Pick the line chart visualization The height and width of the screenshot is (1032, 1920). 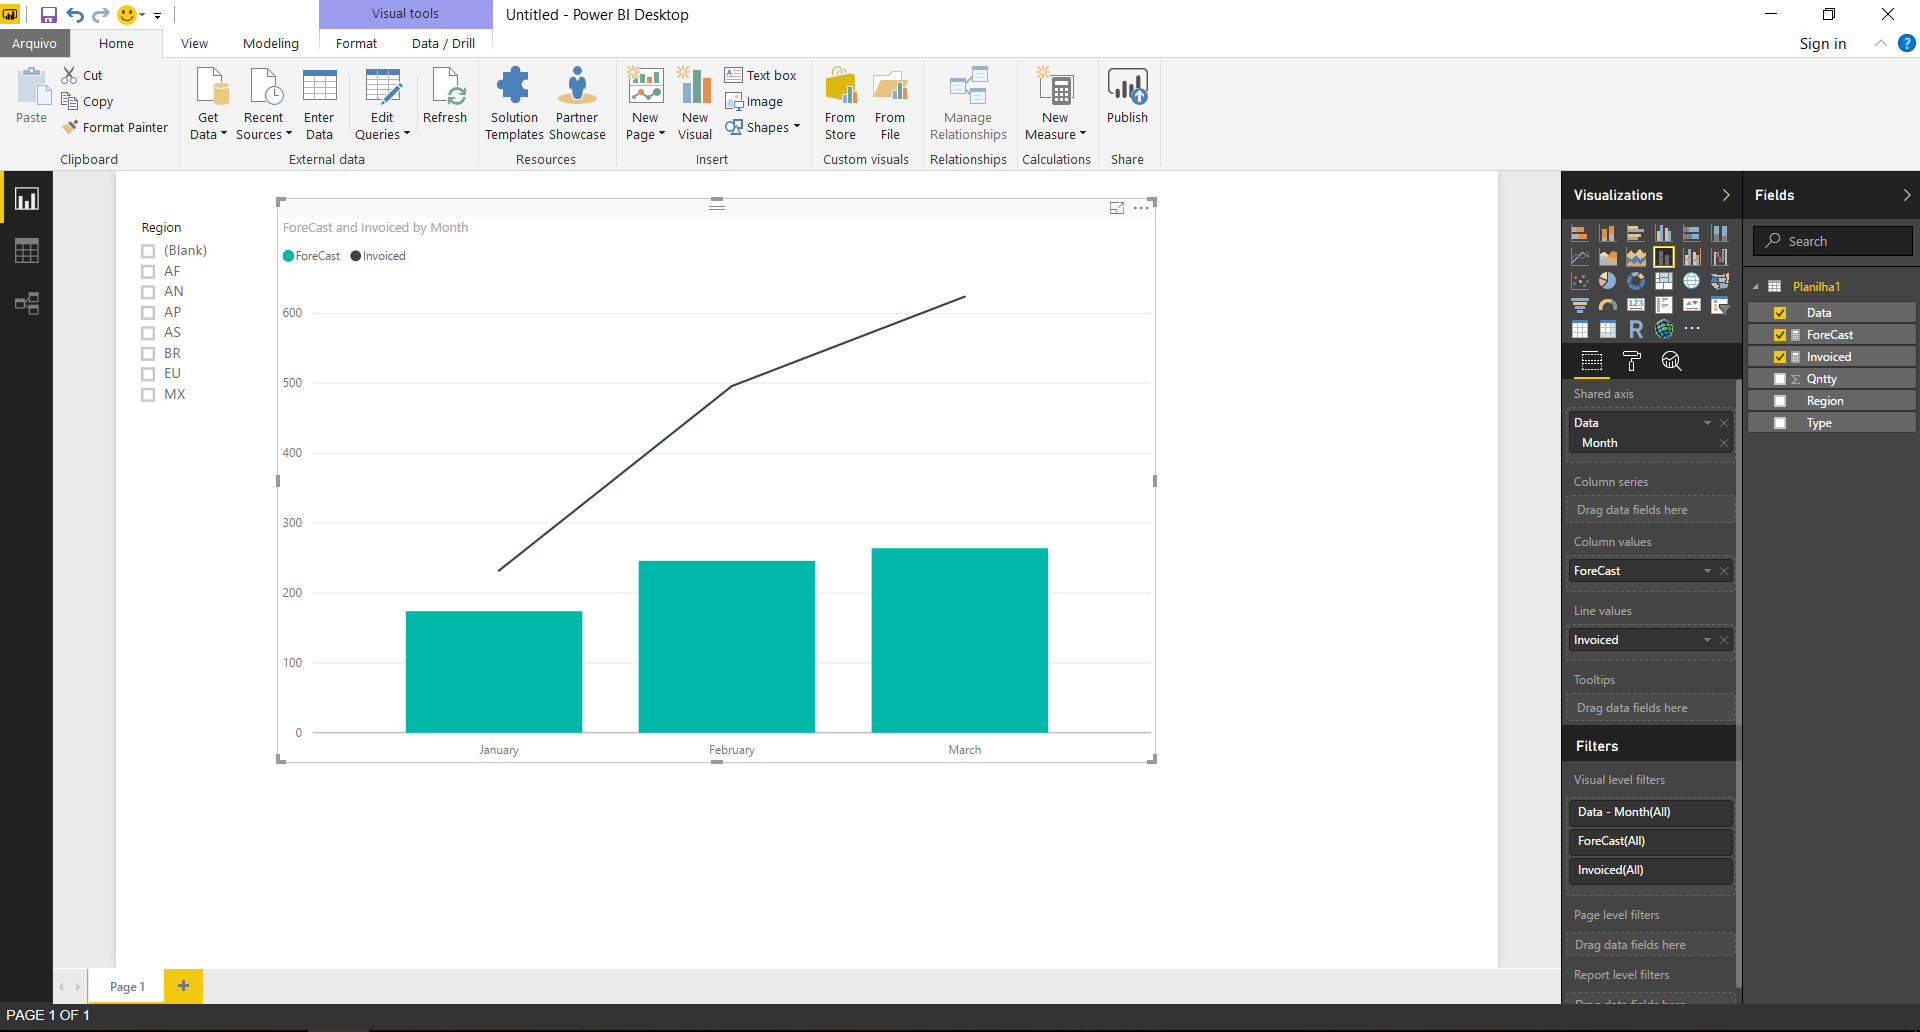point(1580,257)
